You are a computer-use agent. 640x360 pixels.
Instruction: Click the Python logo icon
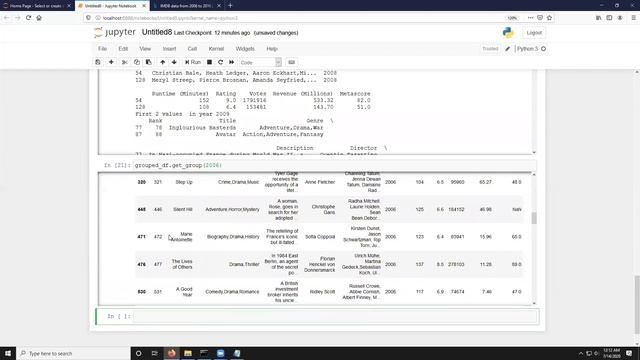[x=508, y=33]
